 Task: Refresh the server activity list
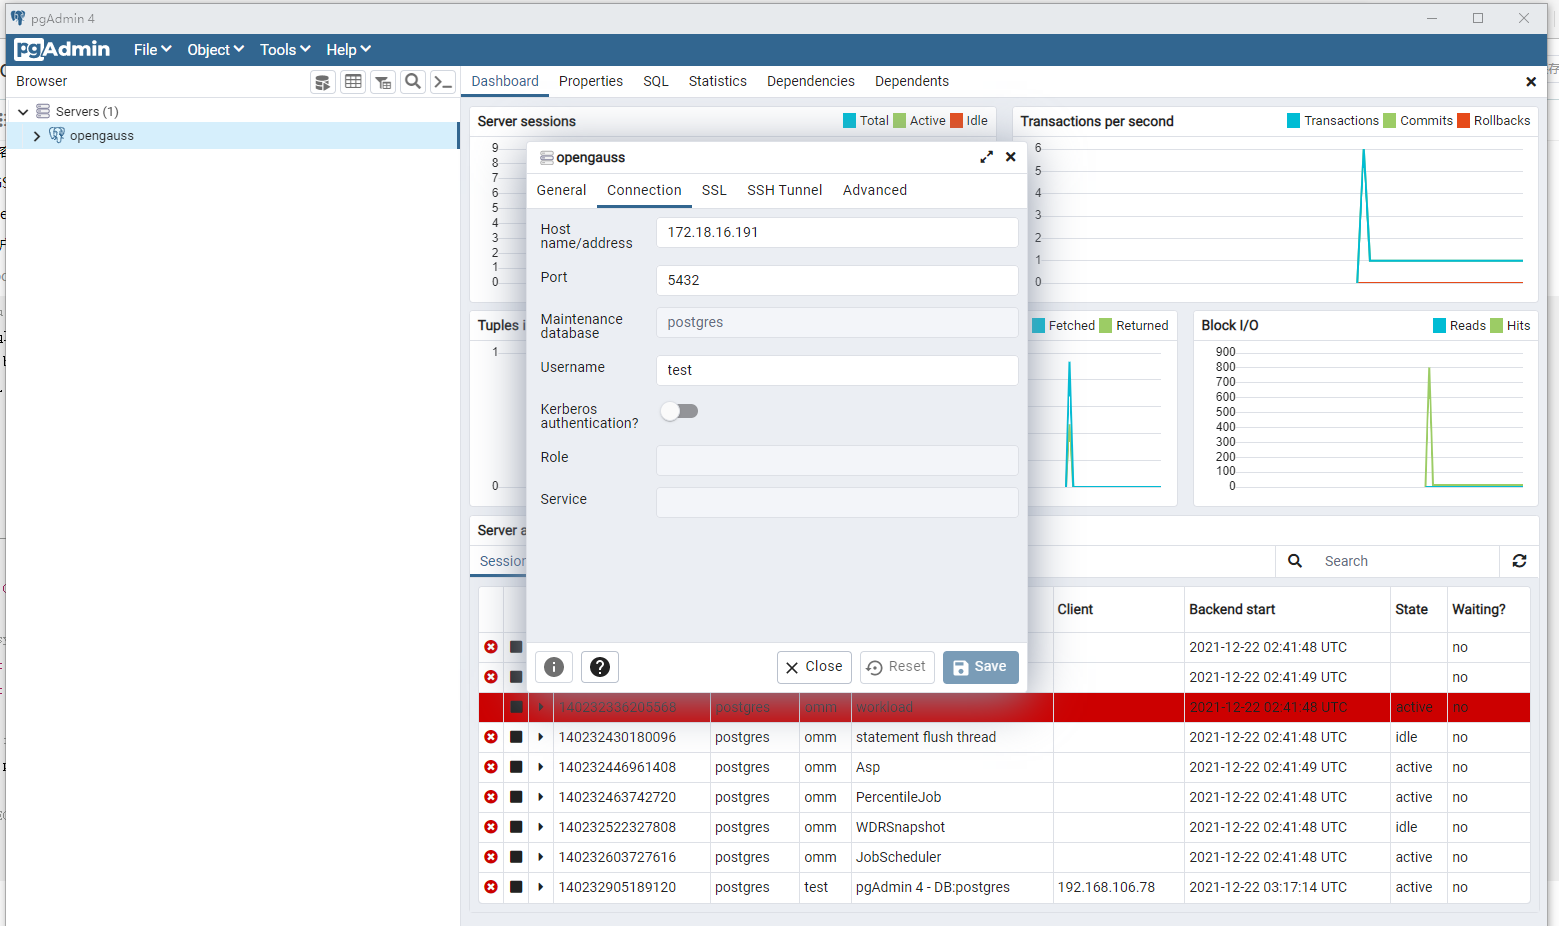coord(1519,561)
